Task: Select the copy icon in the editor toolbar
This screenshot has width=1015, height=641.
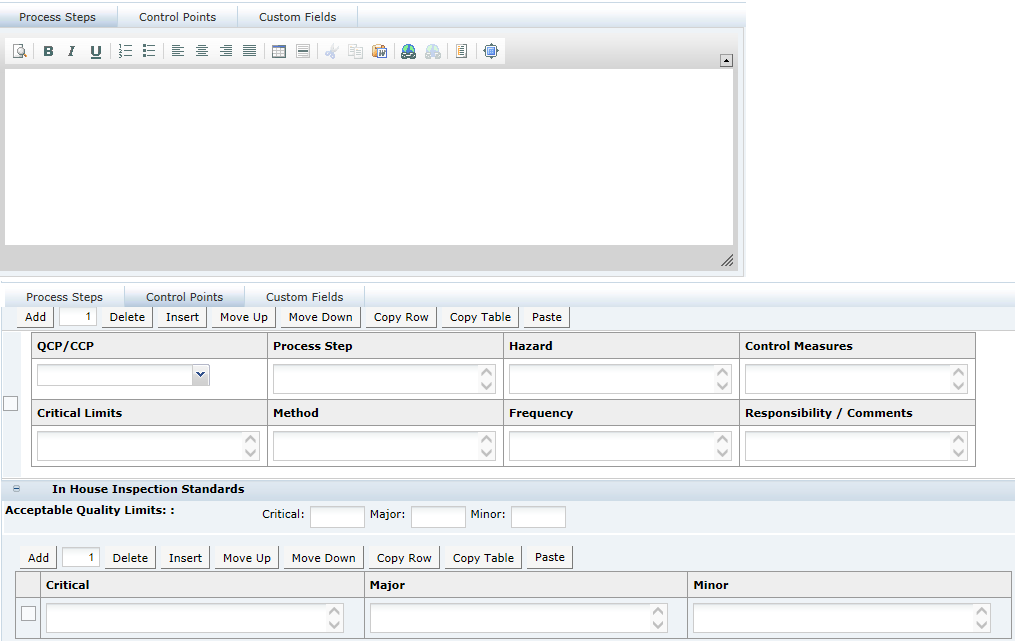Action: click(x=355, y=51)
